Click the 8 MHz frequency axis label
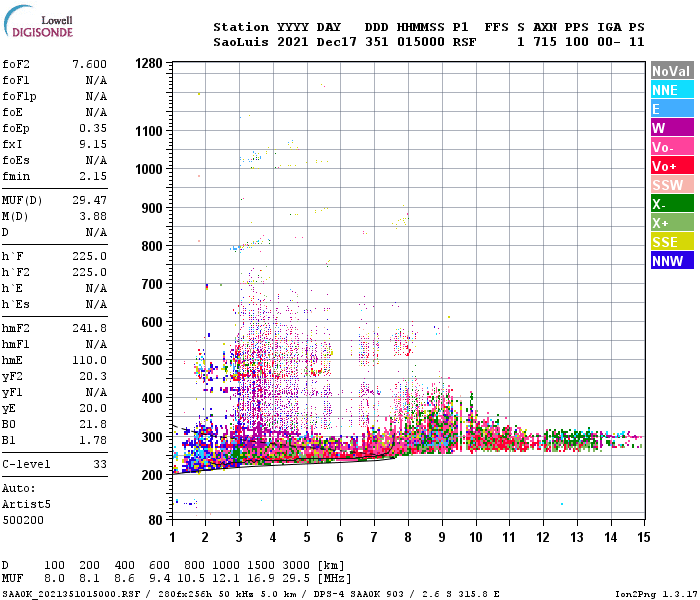This screenshot has height=600, width=700. (x=408, y=537)
